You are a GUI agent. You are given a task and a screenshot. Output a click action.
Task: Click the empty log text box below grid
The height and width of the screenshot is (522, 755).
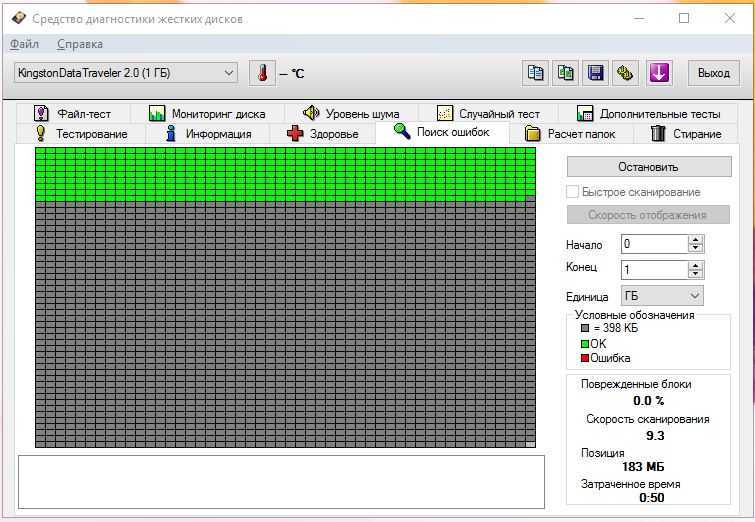[282, 482]
